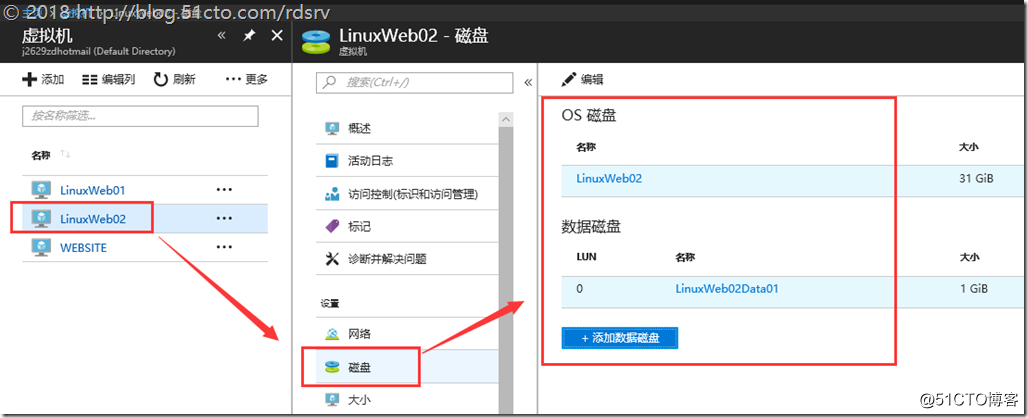Select the WEBSITE virtual machine
This screenshot has height=418, width=1028.
(83, 248)
